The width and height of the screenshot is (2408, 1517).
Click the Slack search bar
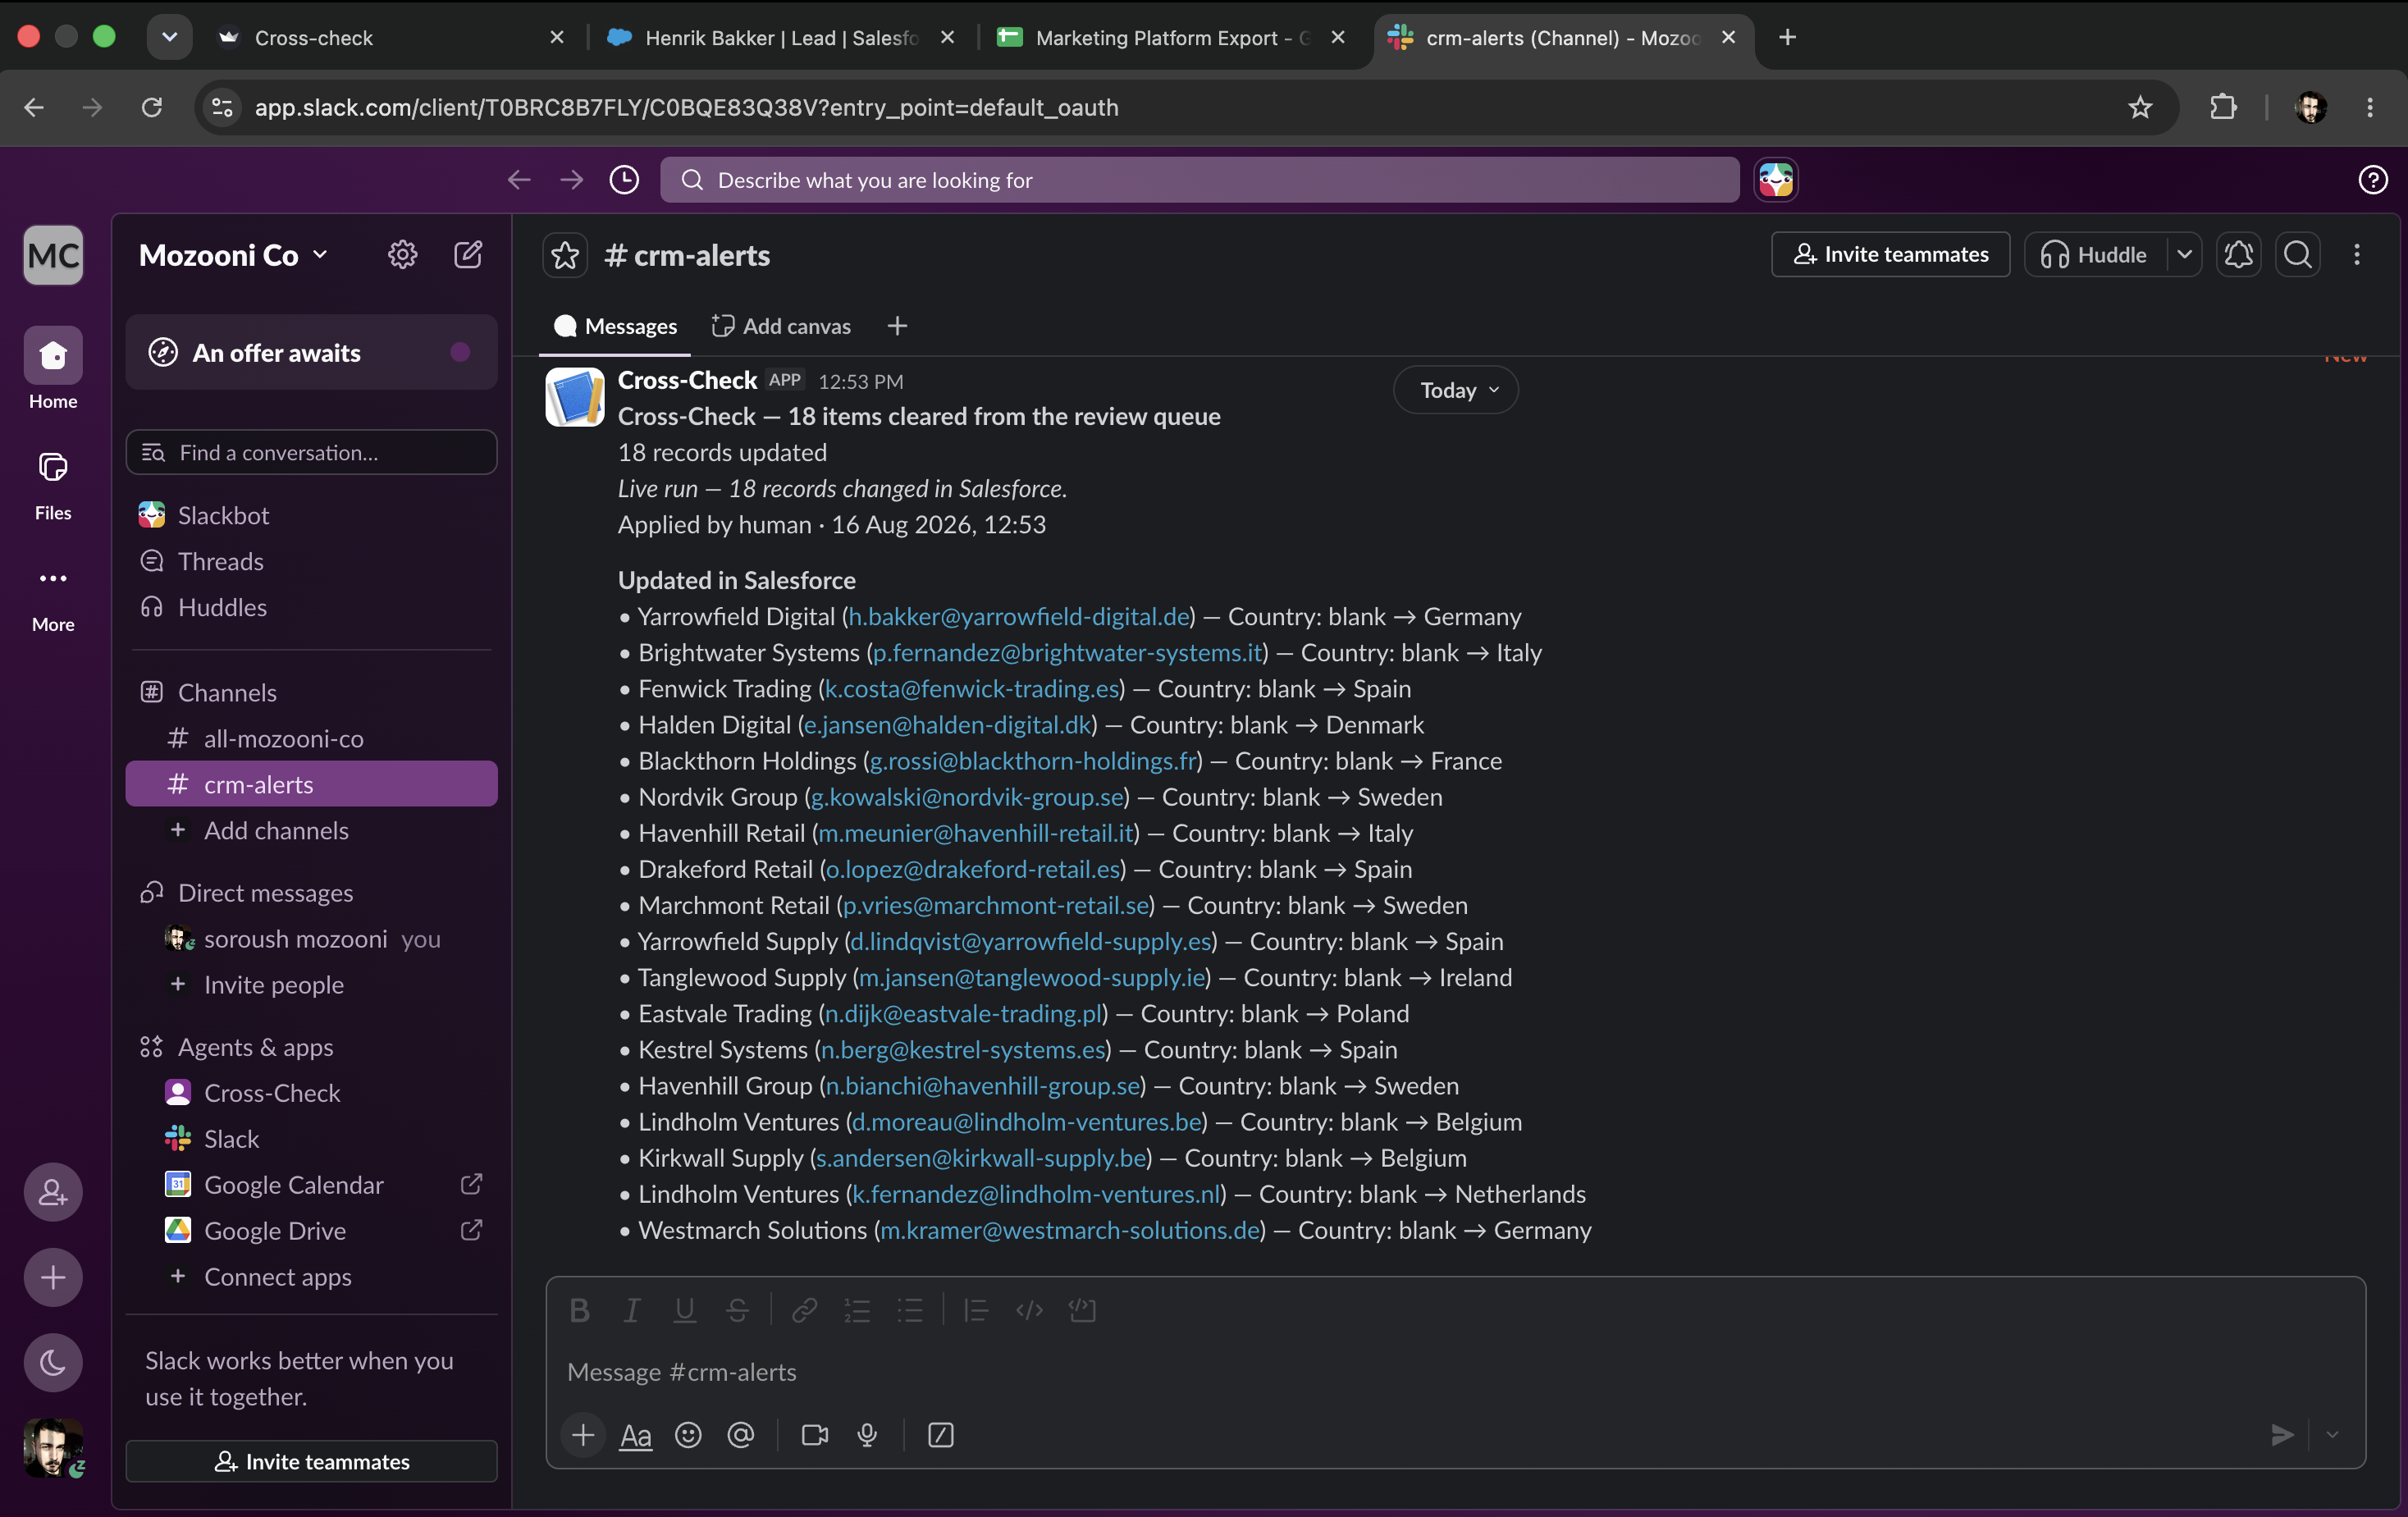click(1199, 180)
